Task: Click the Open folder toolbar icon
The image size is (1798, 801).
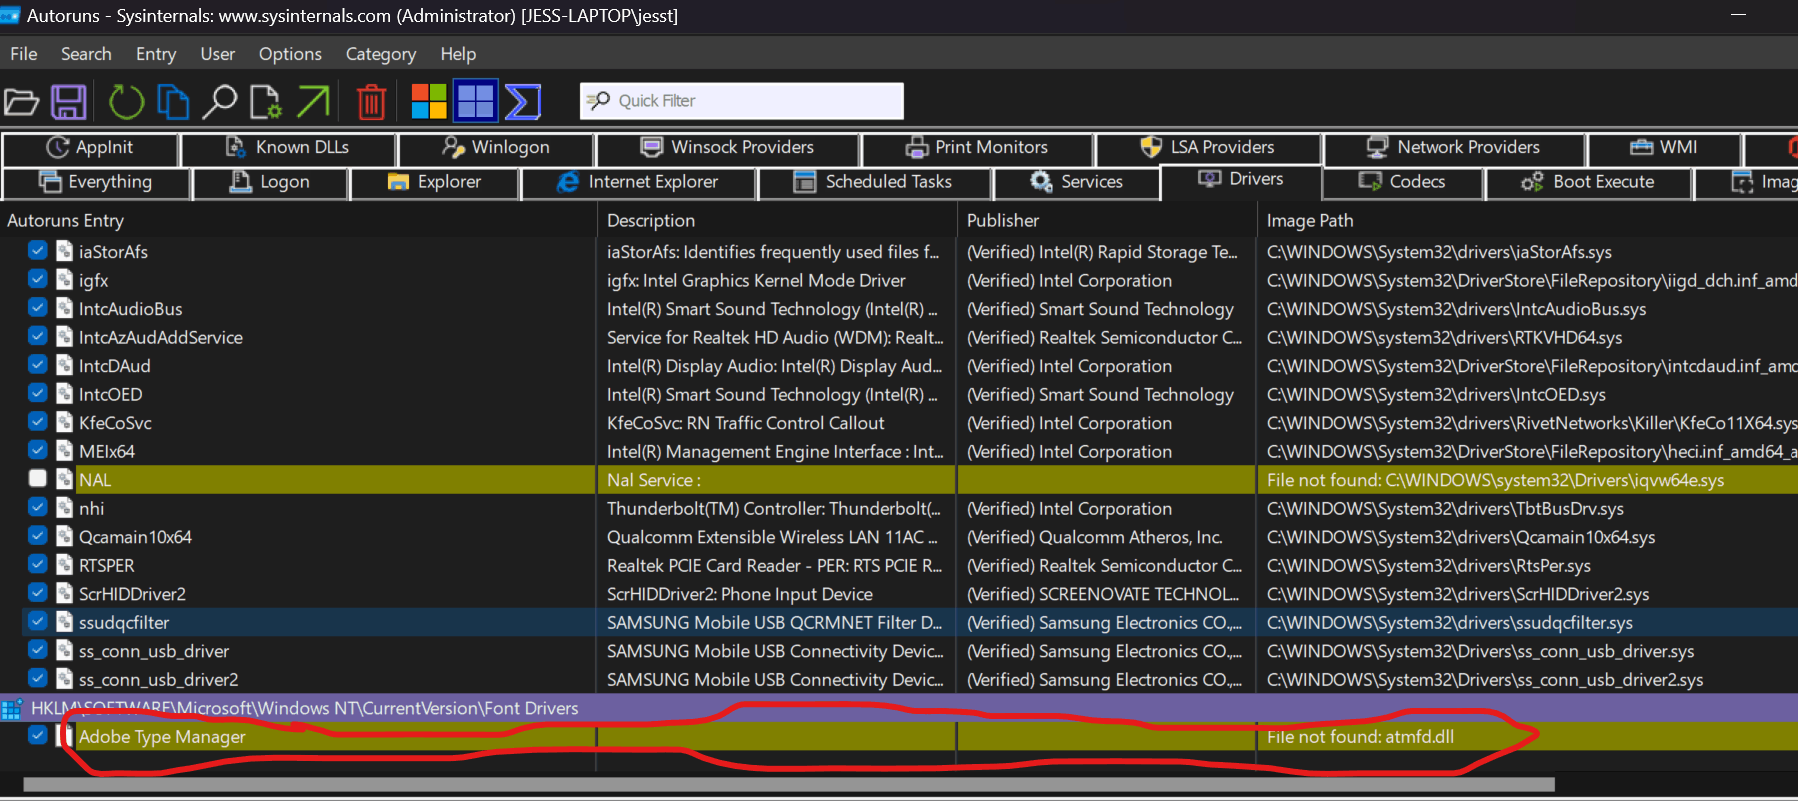Action: point(21,102)
